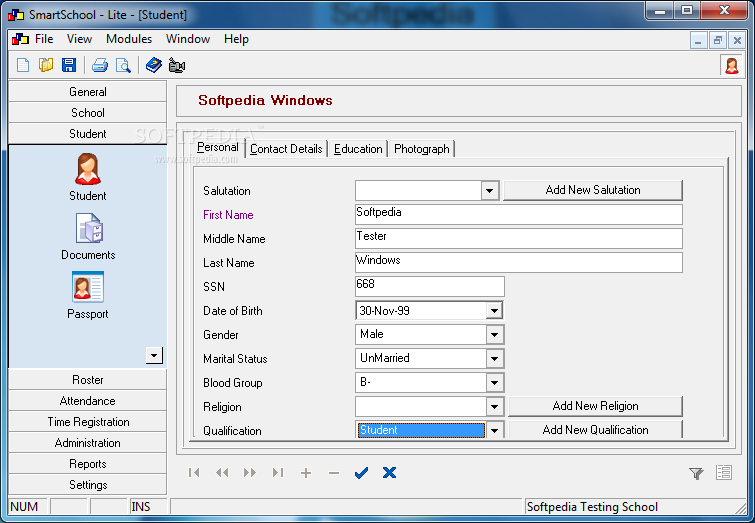Image resolution: width=755 pixels, height=523 pixels.
Task: Open the Window menu
Action: click(188, 39)
